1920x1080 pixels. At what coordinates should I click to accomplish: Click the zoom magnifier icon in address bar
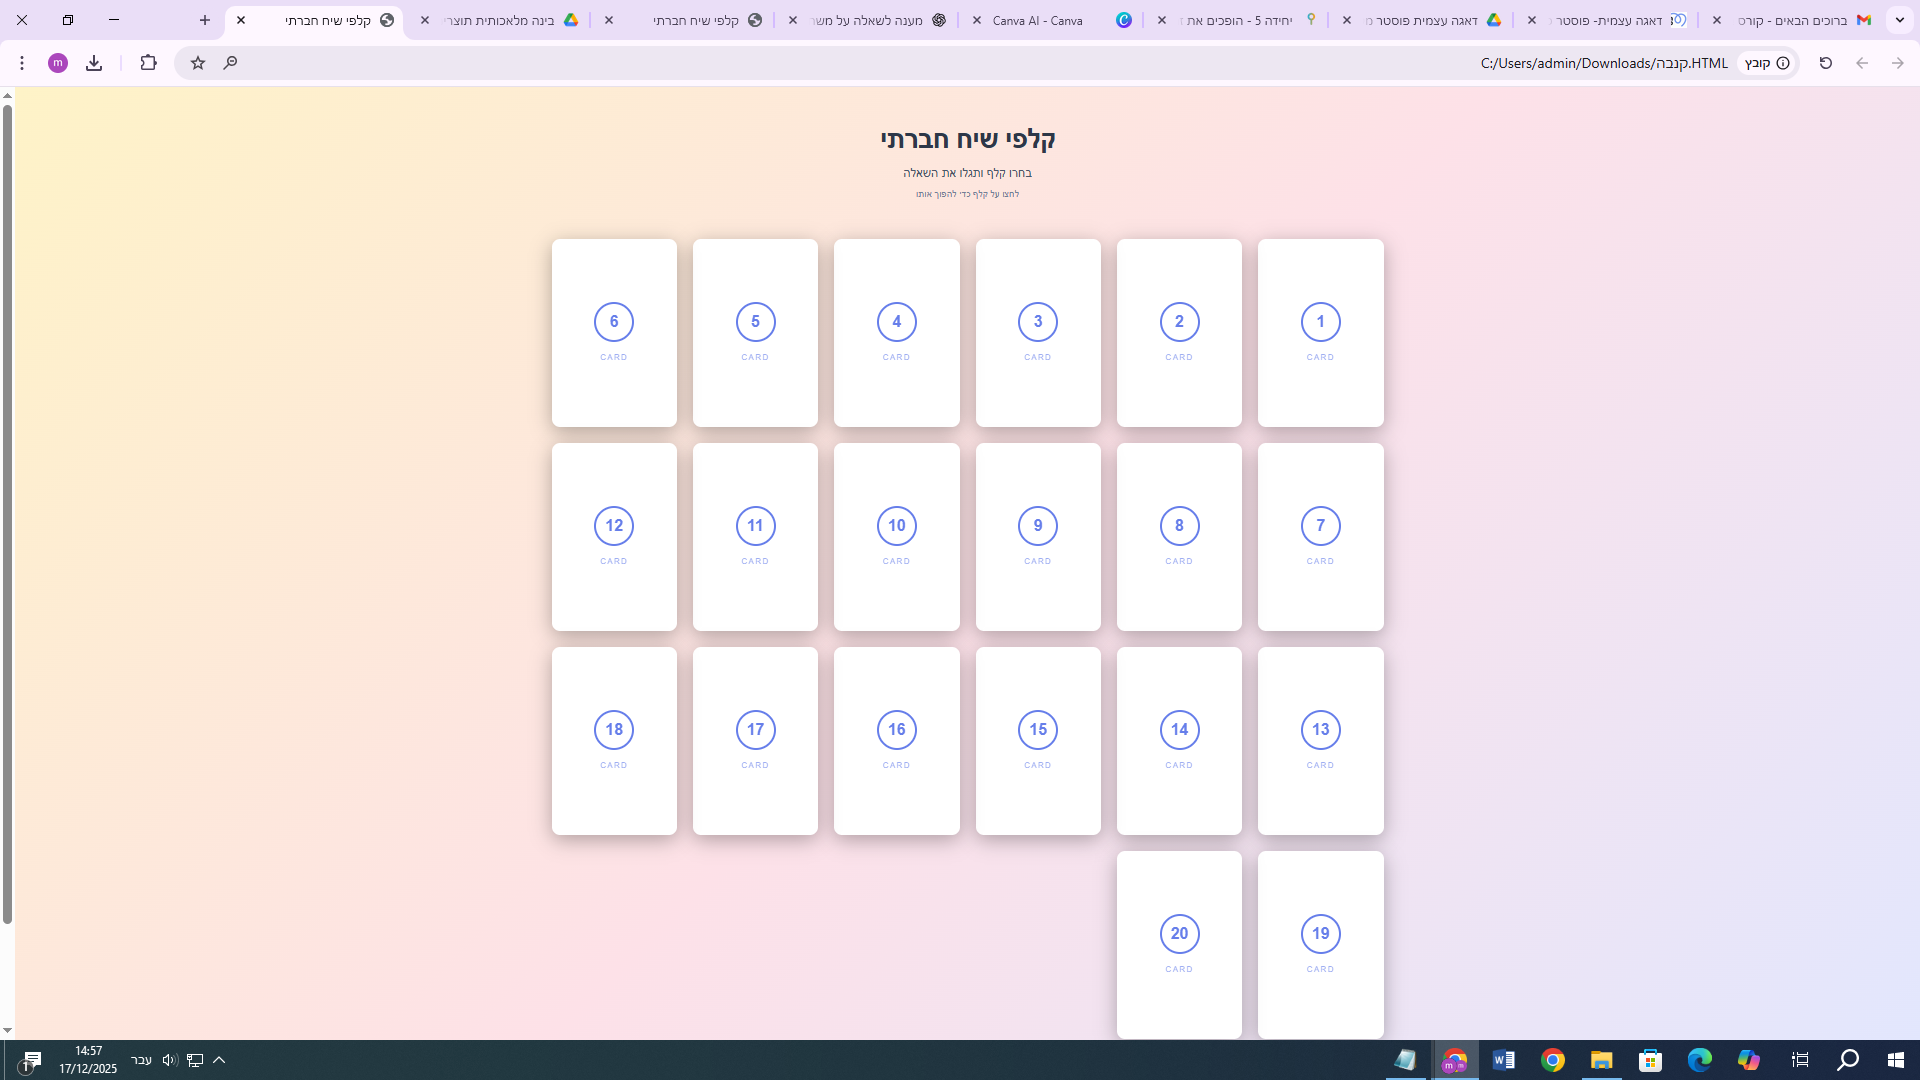coord(230,63)
